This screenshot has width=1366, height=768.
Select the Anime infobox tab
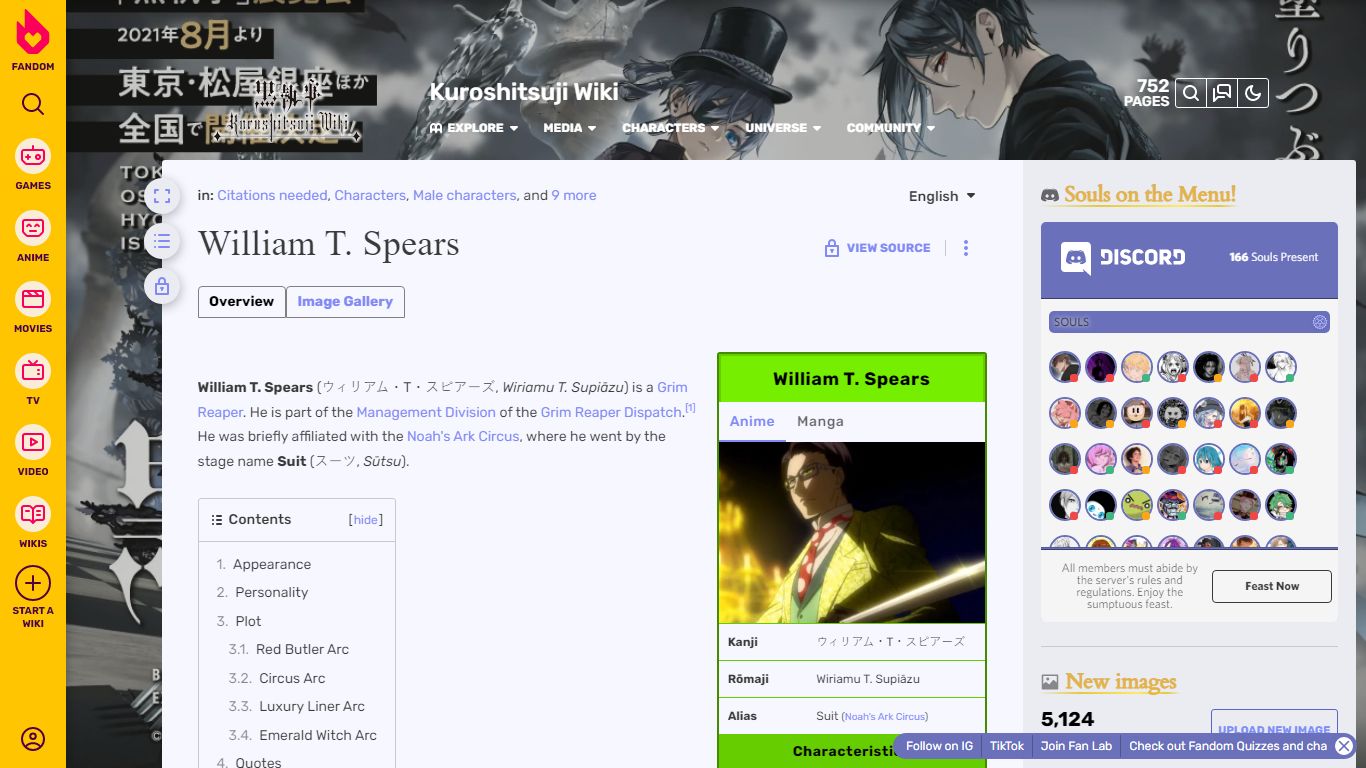752,422
